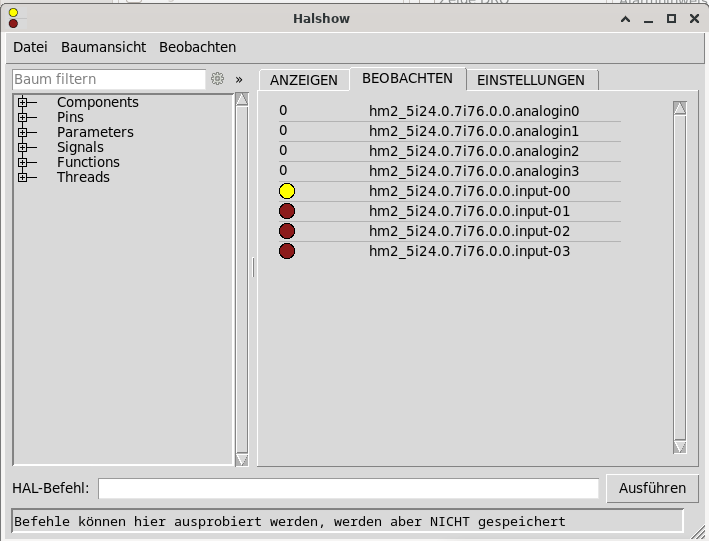This screenshot has height=541, width=709.
Task: Expand the Pins tree node
Action: pos(22,117)
